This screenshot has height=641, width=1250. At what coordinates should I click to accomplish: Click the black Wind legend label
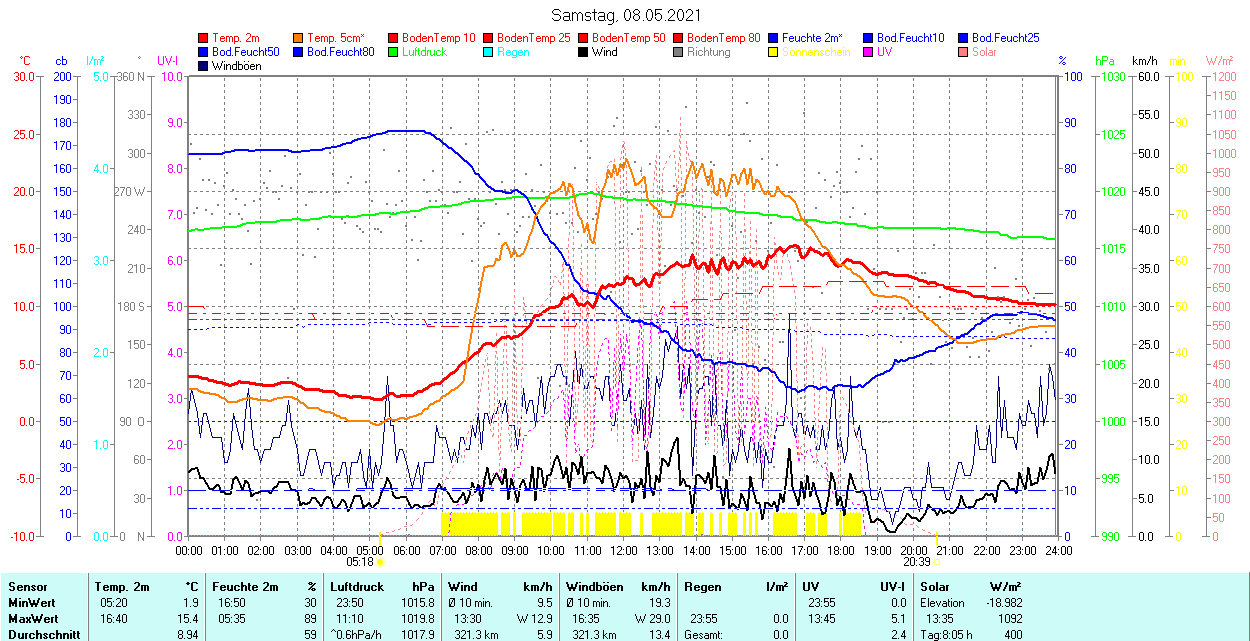tap(604, 52)
